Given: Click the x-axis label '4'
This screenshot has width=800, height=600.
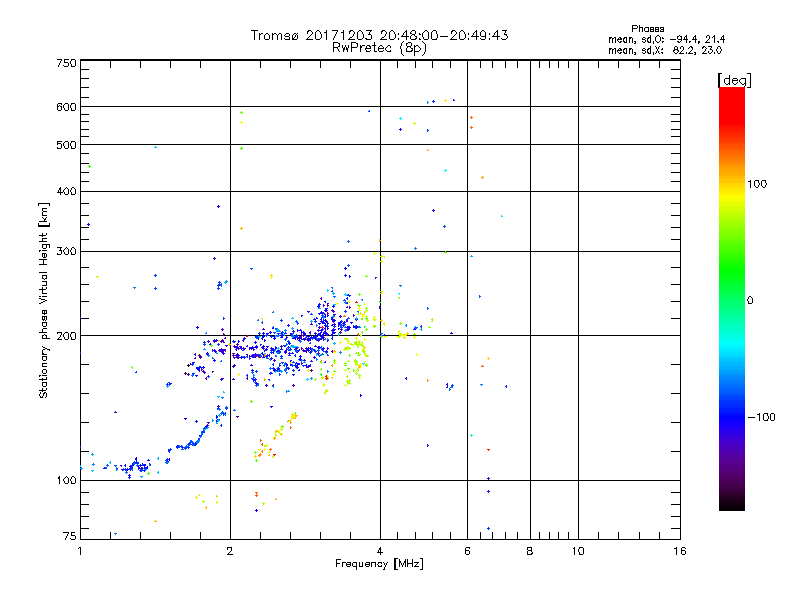Looking at the screenshot, I should coord(380,551).
